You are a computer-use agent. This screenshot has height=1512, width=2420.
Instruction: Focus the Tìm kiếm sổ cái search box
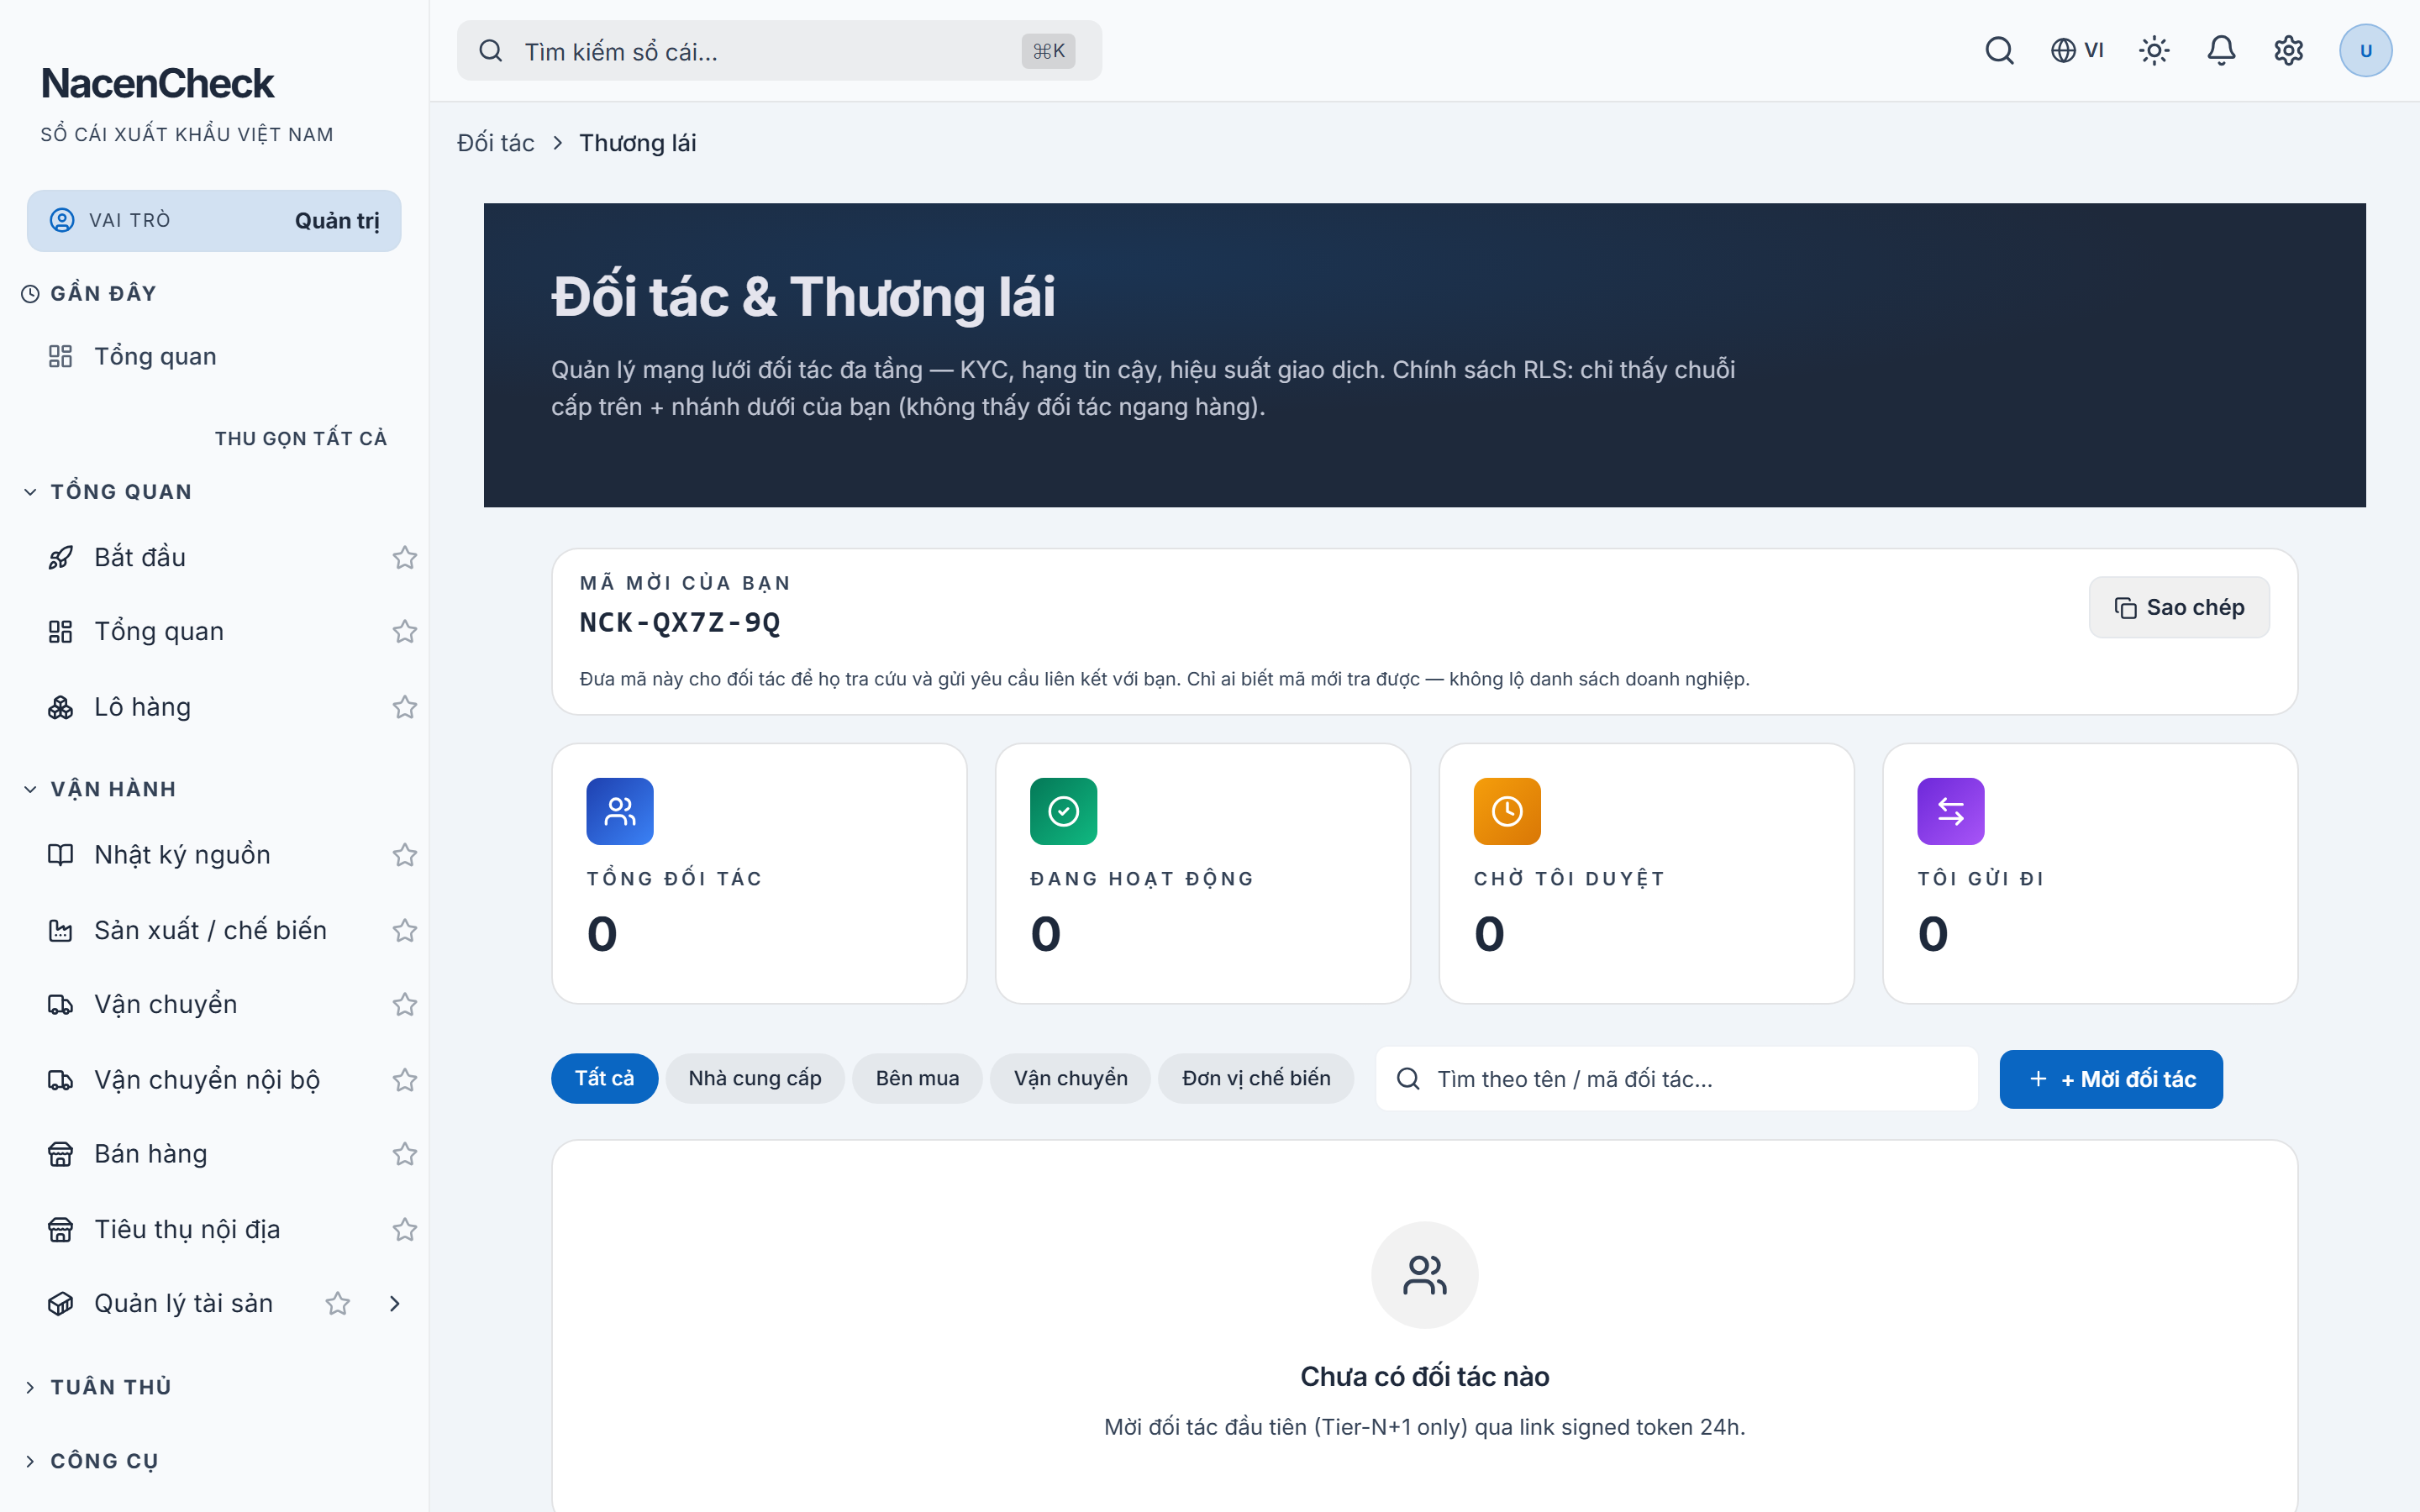click(779, 51)
